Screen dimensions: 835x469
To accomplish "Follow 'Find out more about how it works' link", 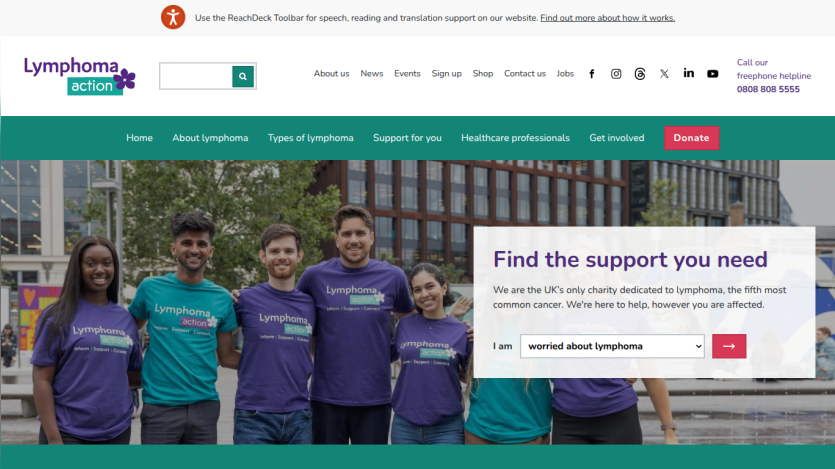I will coord(608,18).
